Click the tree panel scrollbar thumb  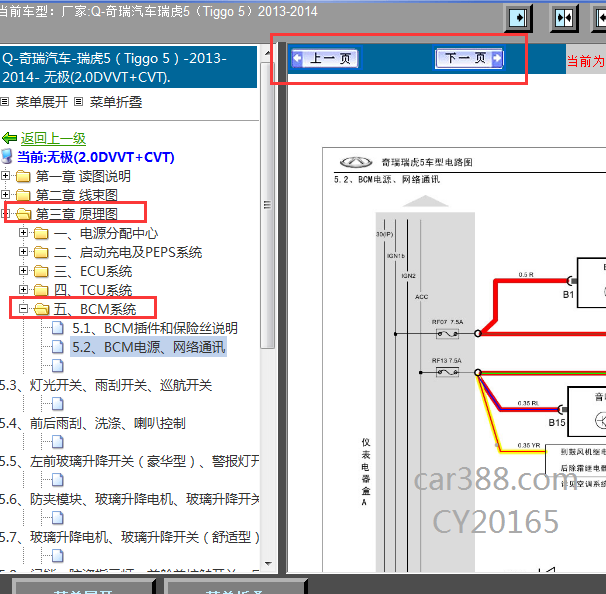[267, 205]
